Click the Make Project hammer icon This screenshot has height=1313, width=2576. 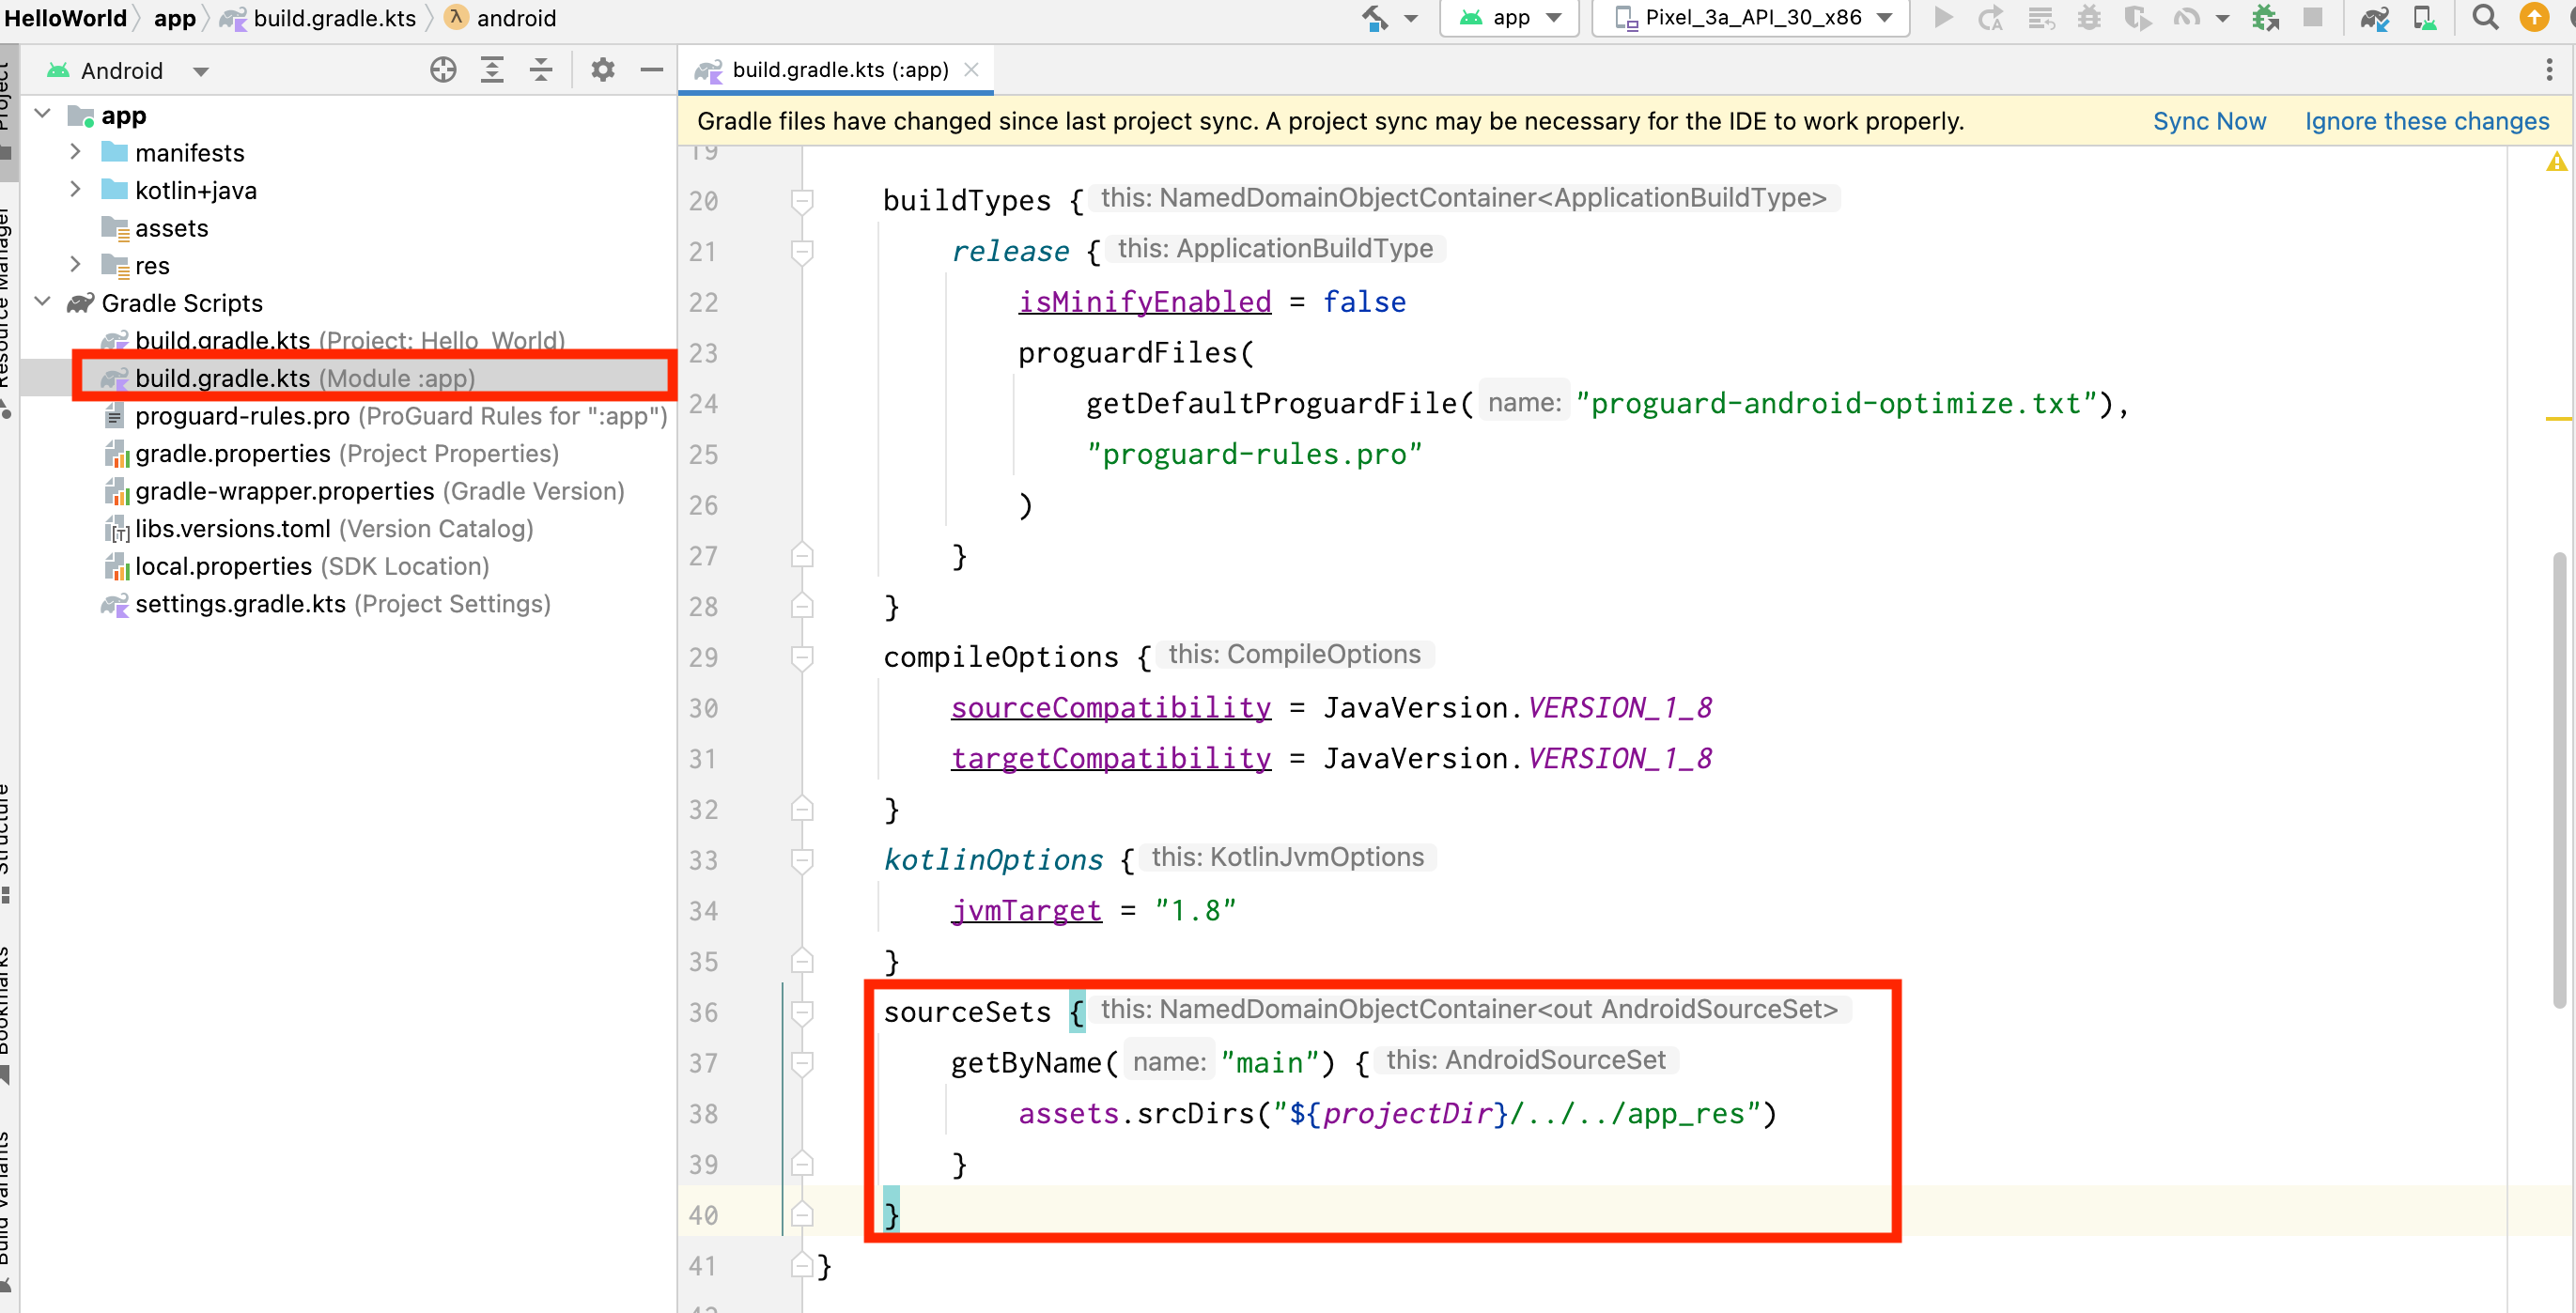tap(1376, 18)
